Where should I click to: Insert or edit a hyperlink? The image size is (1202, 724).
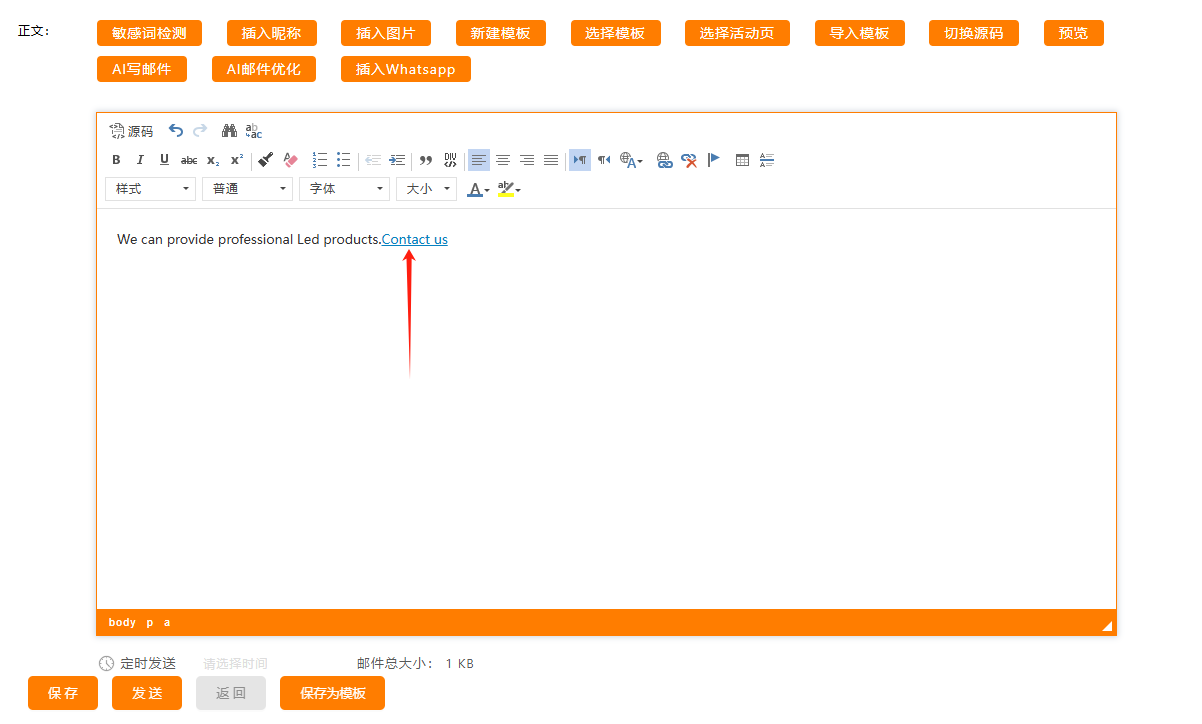[x=665, y=160]
